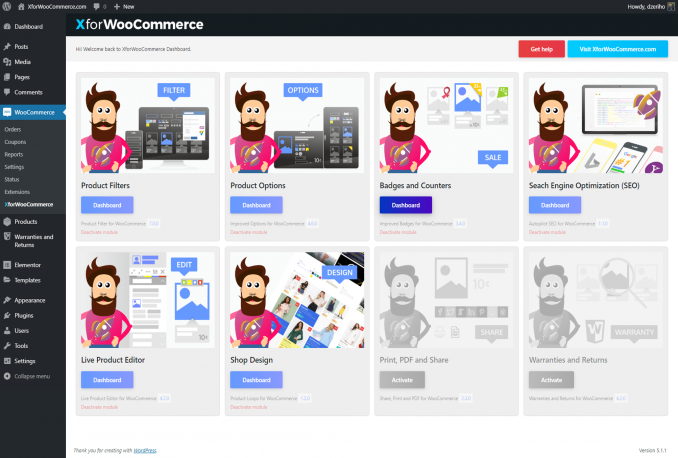
Task: Click the Plugins icon in sidebar
Action: click(x=7, y=315)
